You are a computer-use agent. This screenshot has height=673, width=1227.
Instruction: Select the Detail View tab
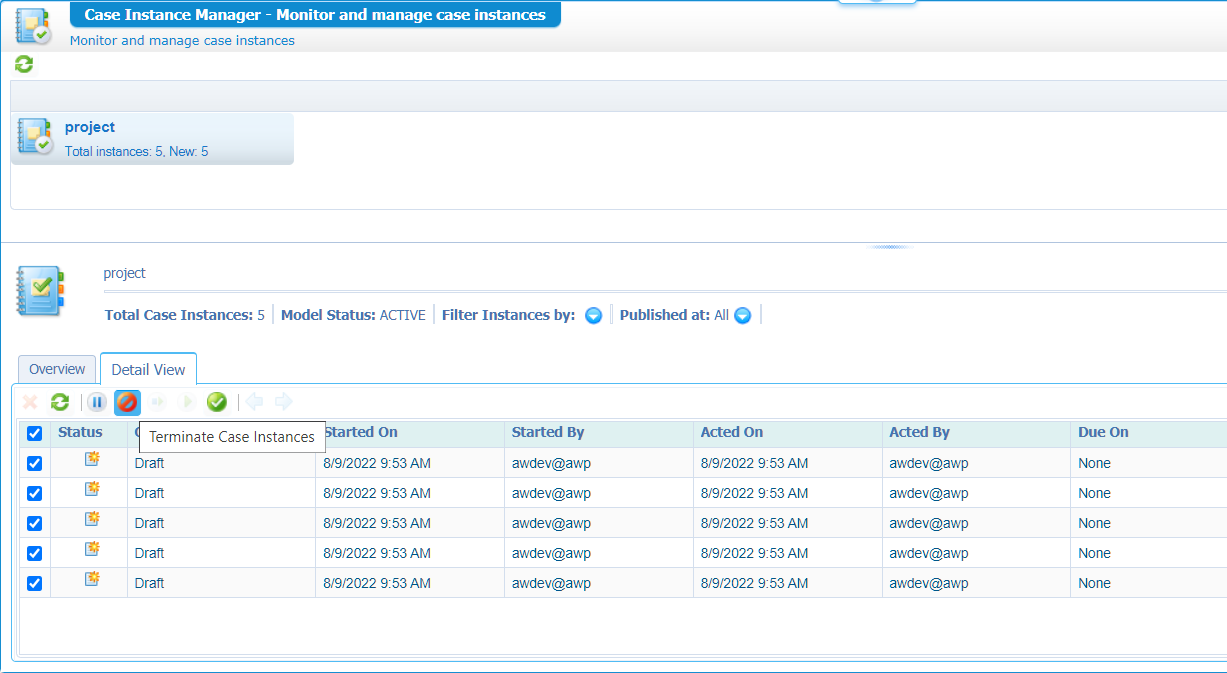pyautogui.click(x=148, y=370)
